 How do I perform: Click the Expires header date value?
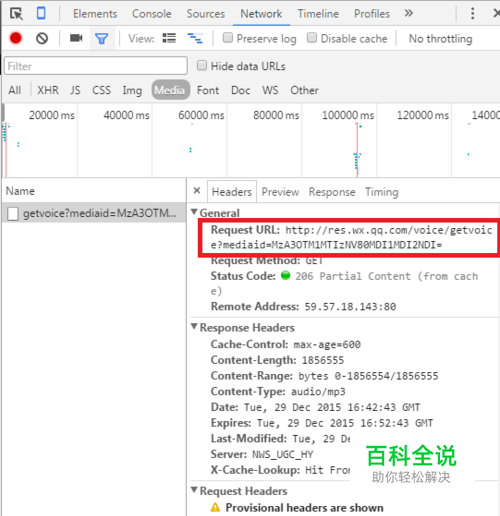(345, 423)
